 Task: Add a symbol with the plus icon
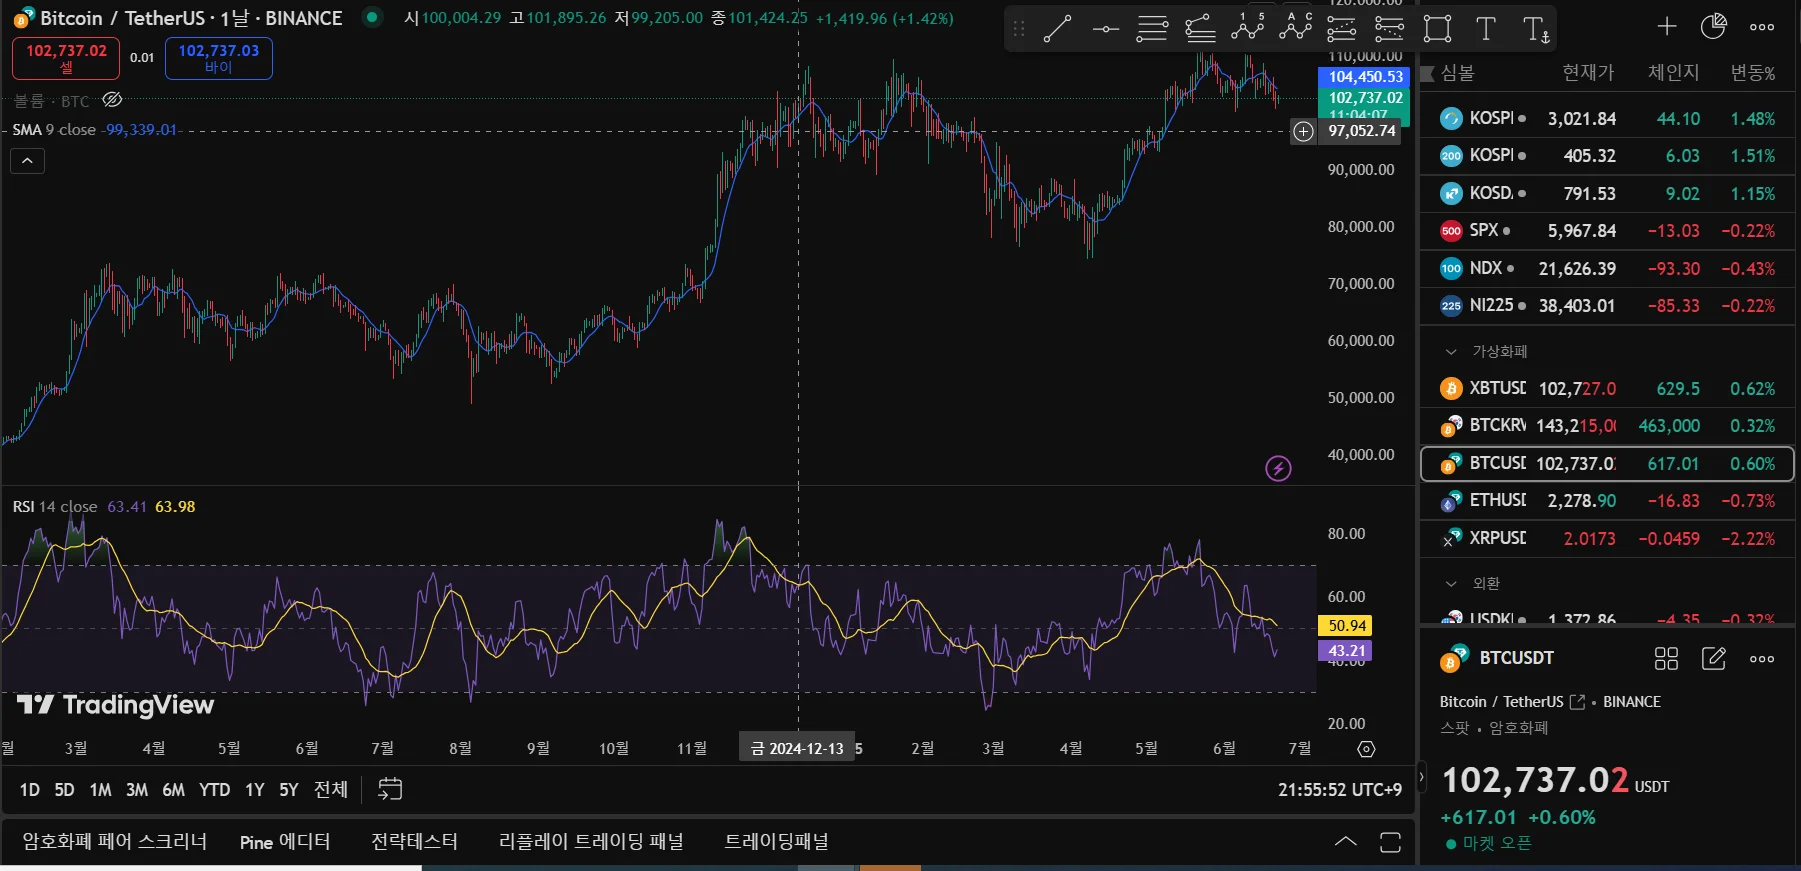1666,27
